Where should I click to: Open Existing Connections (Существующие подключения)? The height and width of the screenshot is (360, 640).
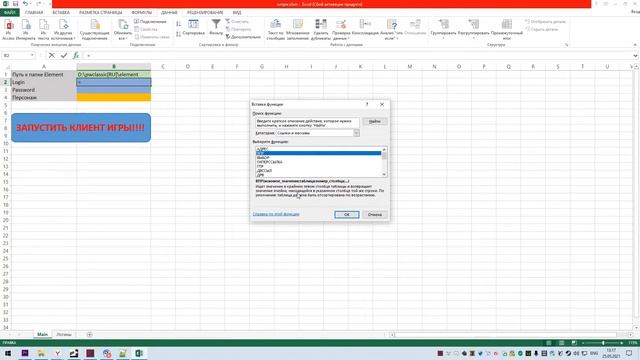[94, 30]
